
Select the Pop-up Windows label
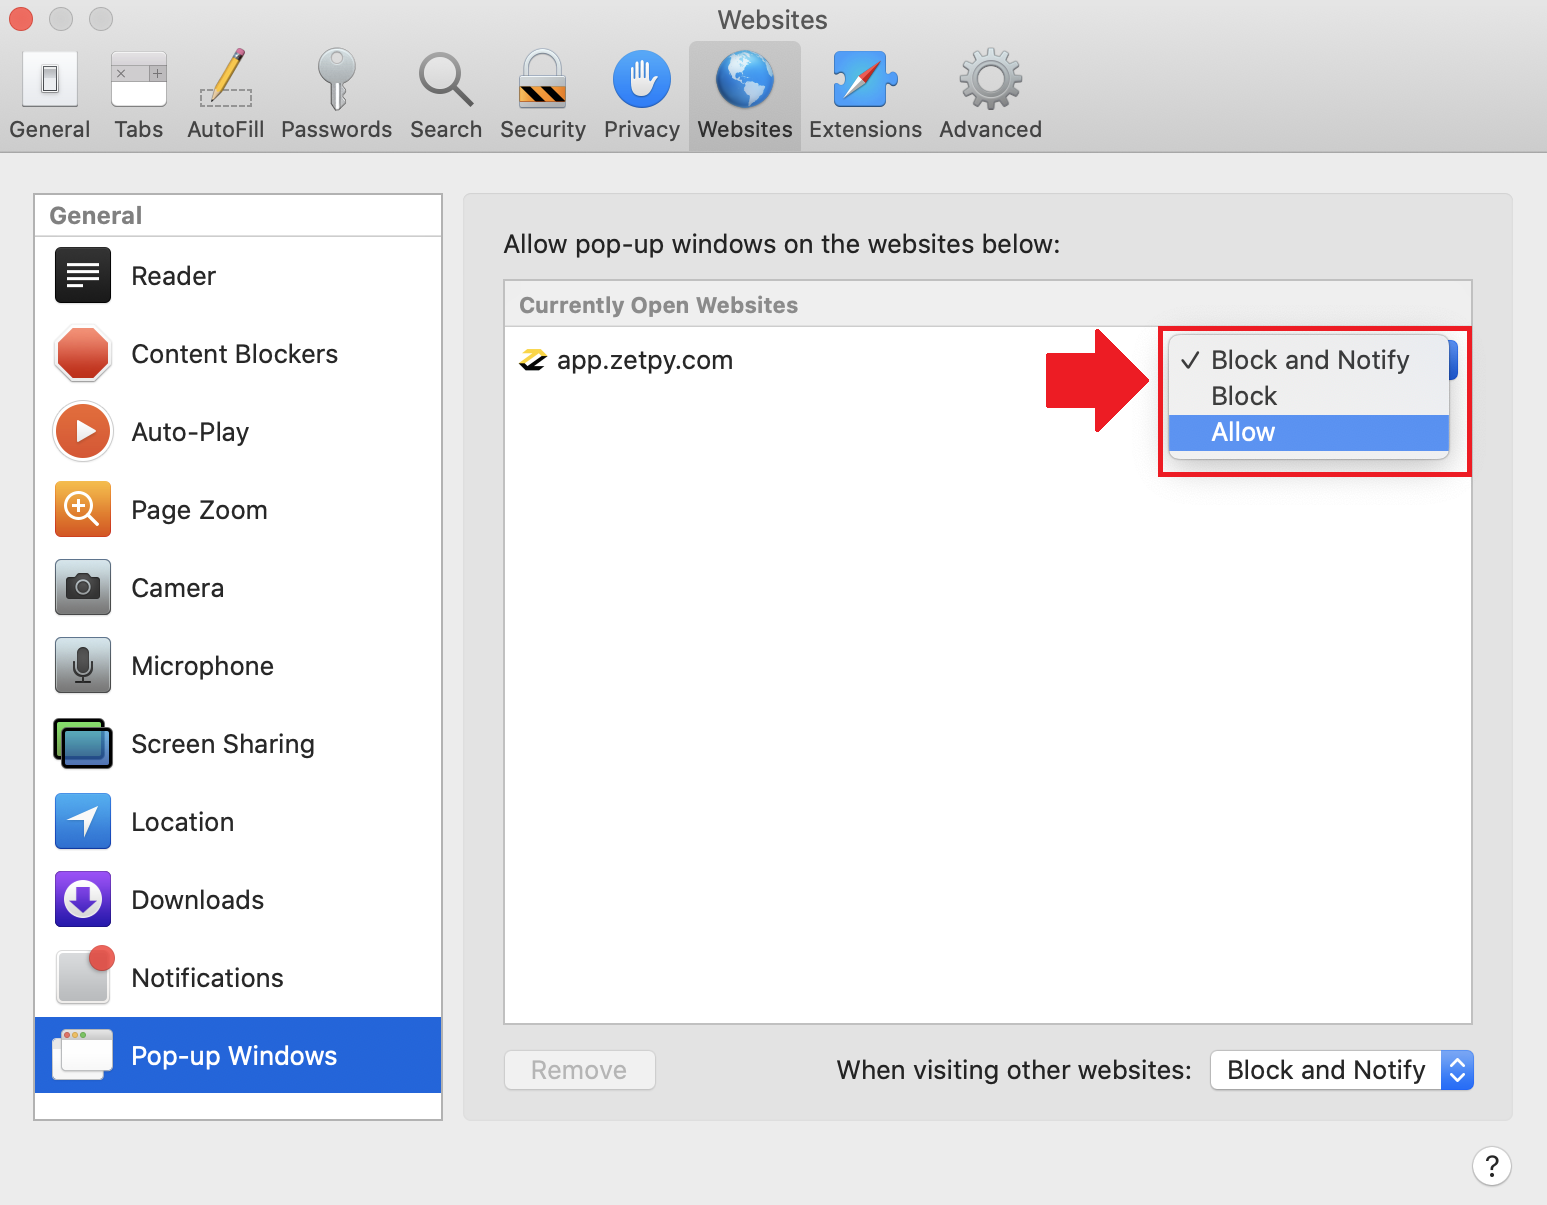pyautogui.click(x=234, y=1056)
